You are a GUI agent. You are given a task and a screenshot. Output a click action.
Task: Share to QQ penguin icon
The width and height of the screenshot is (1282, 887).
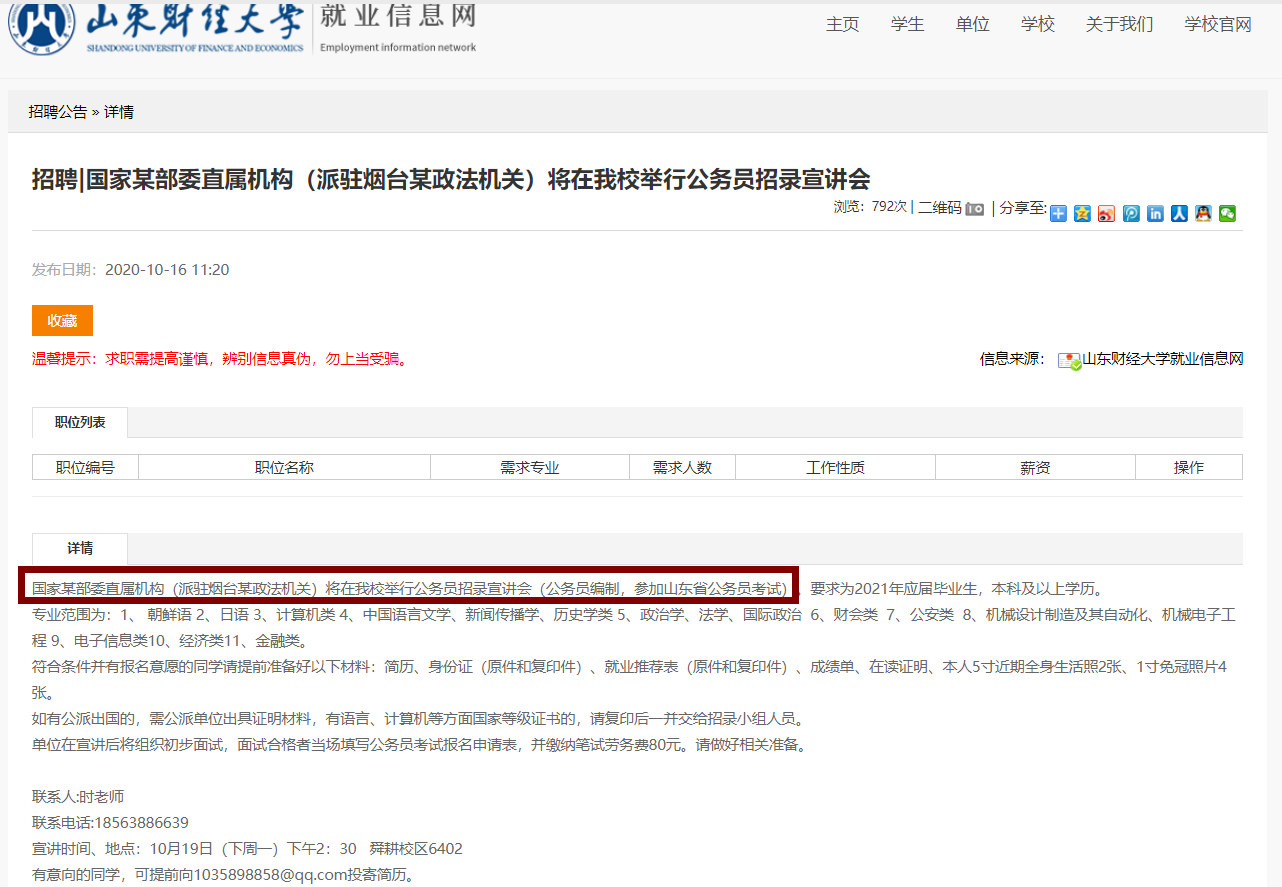click(x=1203, y=213)
